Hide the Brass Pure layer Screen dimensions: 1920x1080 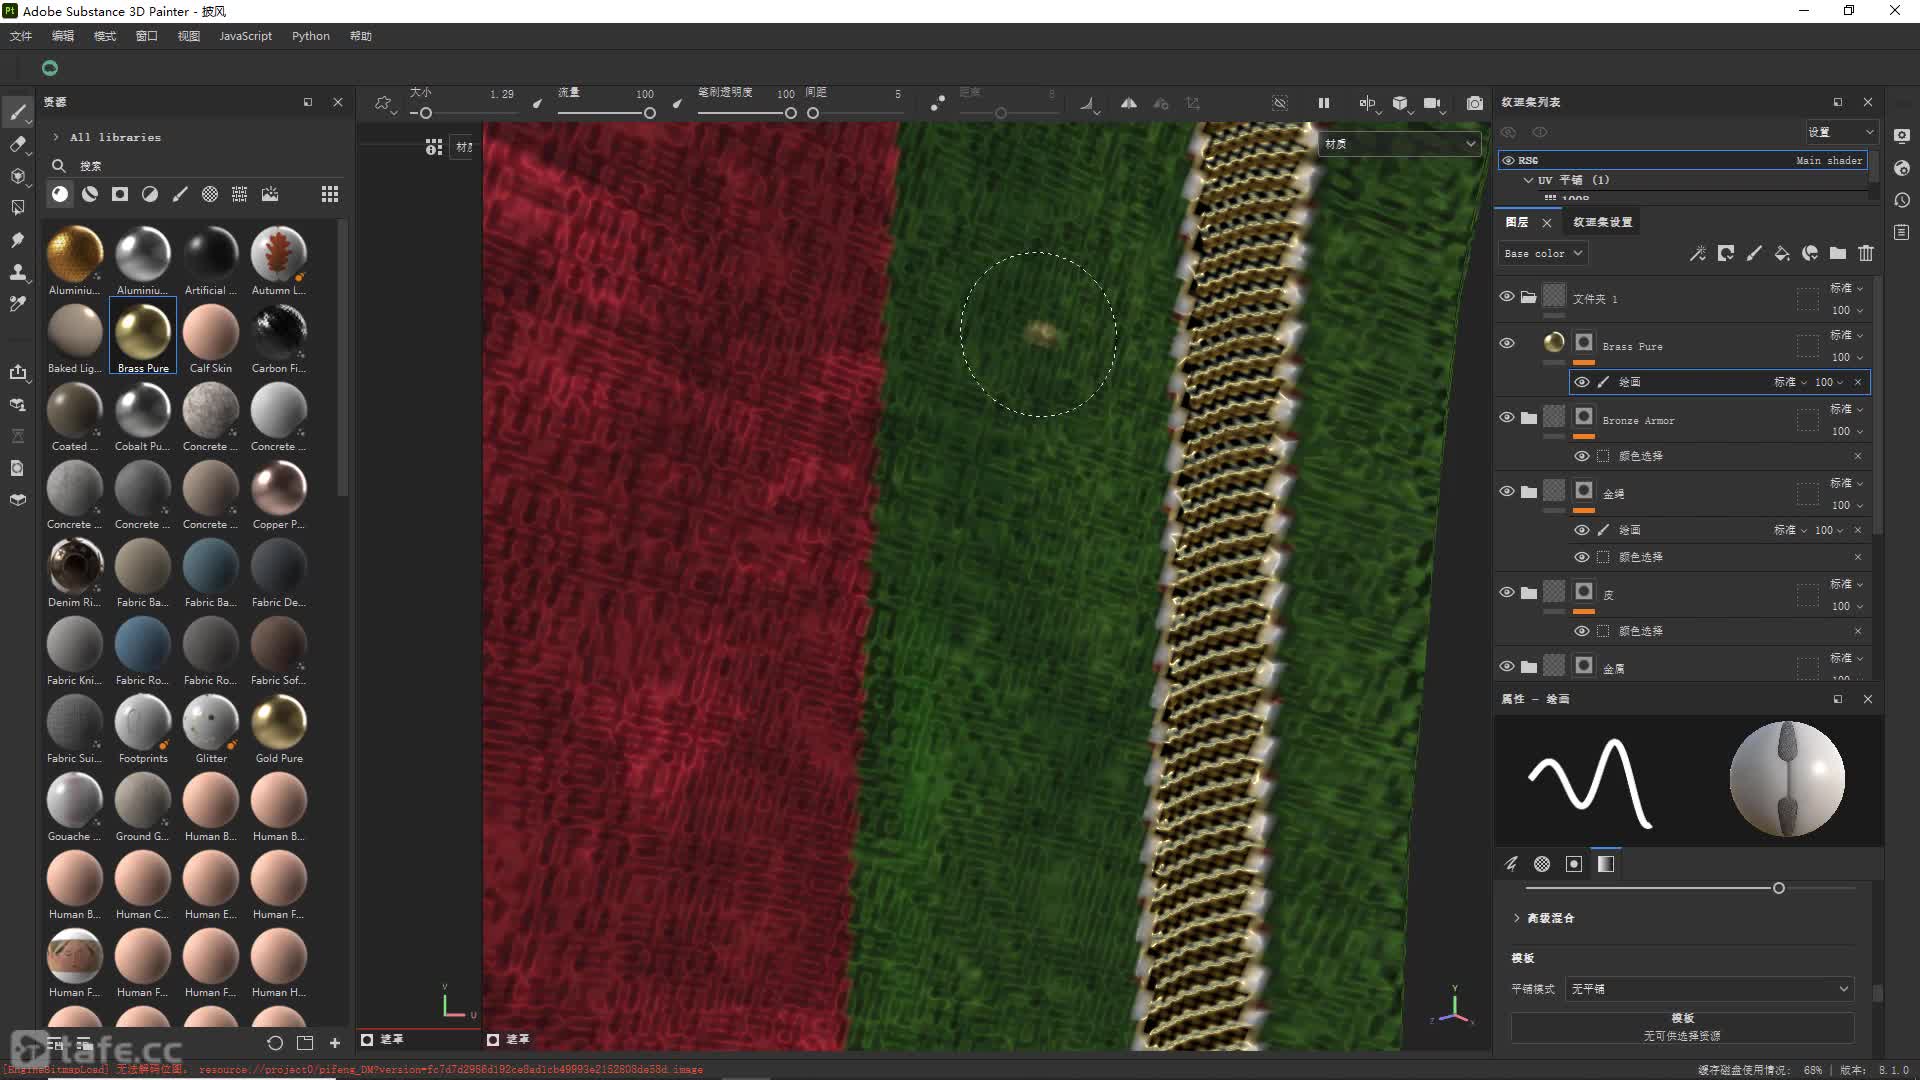click(x=1507, y=343)
